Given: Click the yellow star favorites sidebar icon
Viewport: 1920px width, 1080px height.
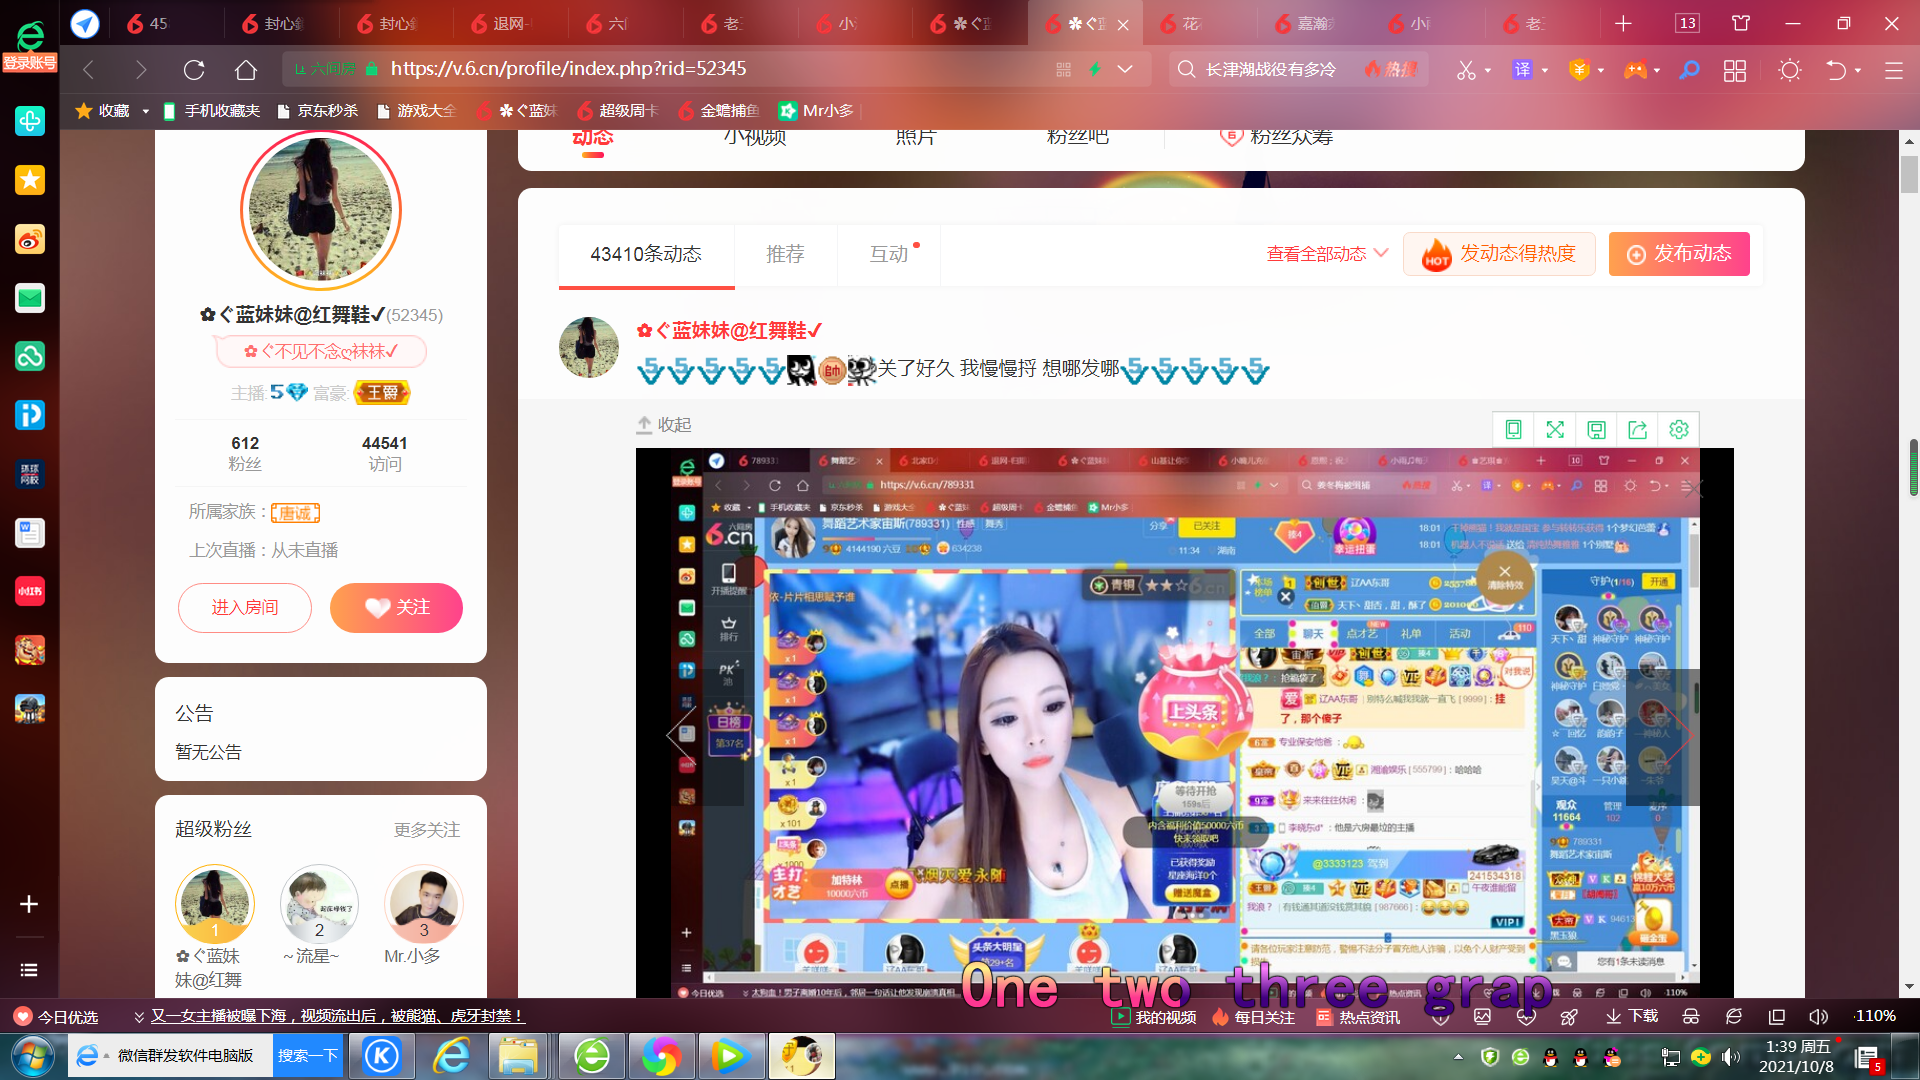Looking at the screenshot, I should coord(30,180).
